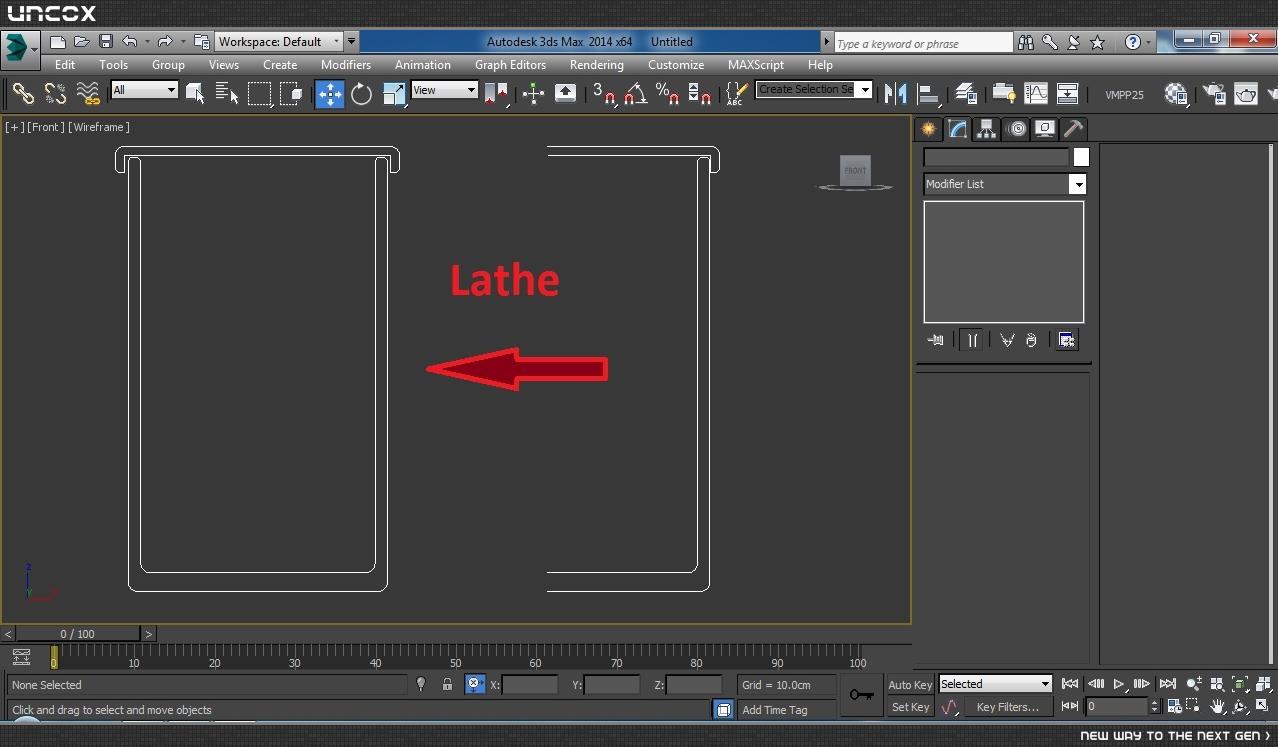
Task: Open the Manage Layers dialog
Action: click(966, 94)
